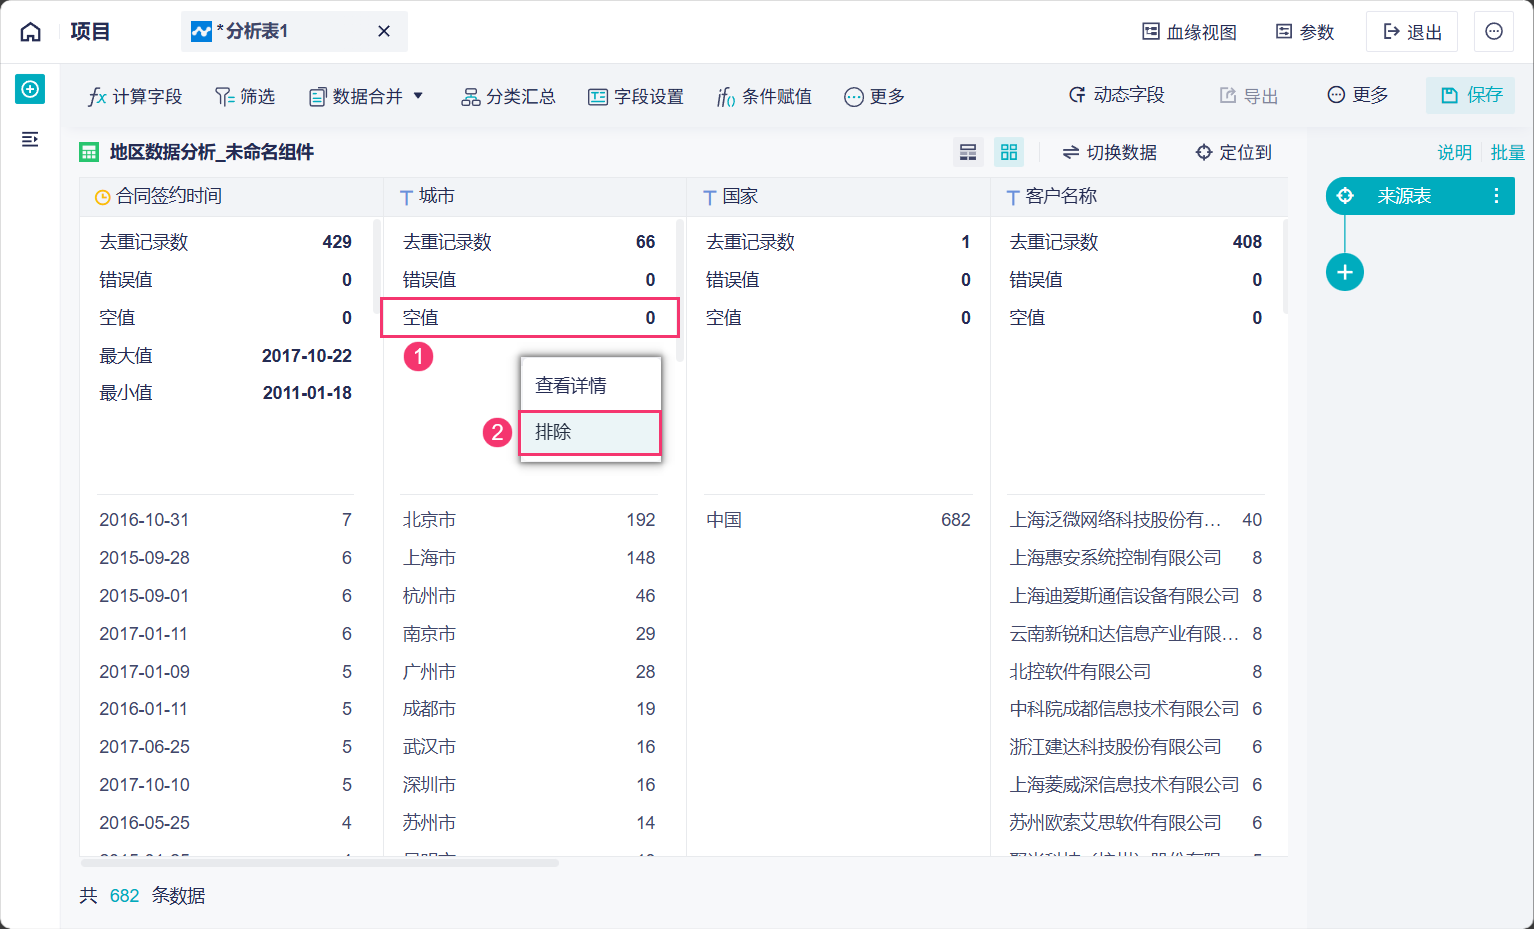This screenshot has height=929, width=1534.
Task: Toggle the sidebar list outline icon
Action: pos(30,139)
